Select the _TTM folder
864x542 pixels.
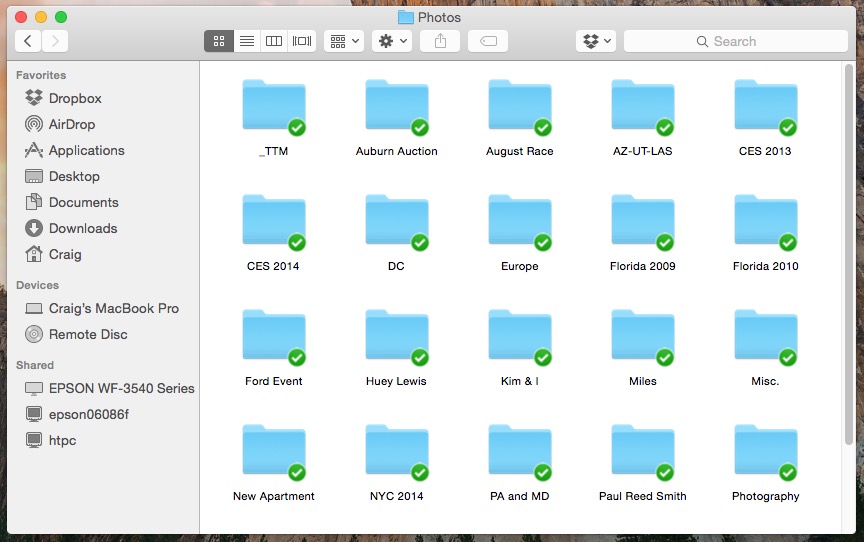pyautogui.click(x=274, y=107)
